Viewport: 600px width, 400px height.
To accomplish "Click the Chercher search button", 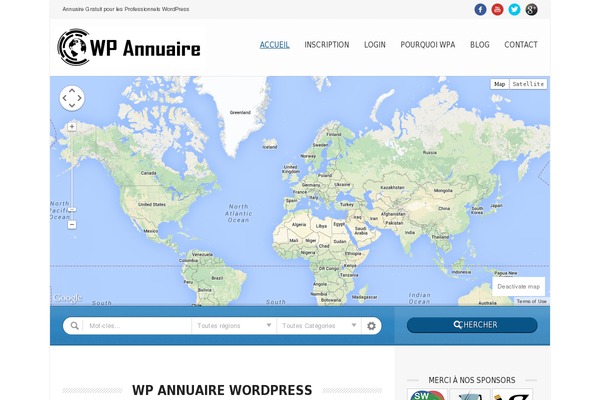I will pos(472,325).
